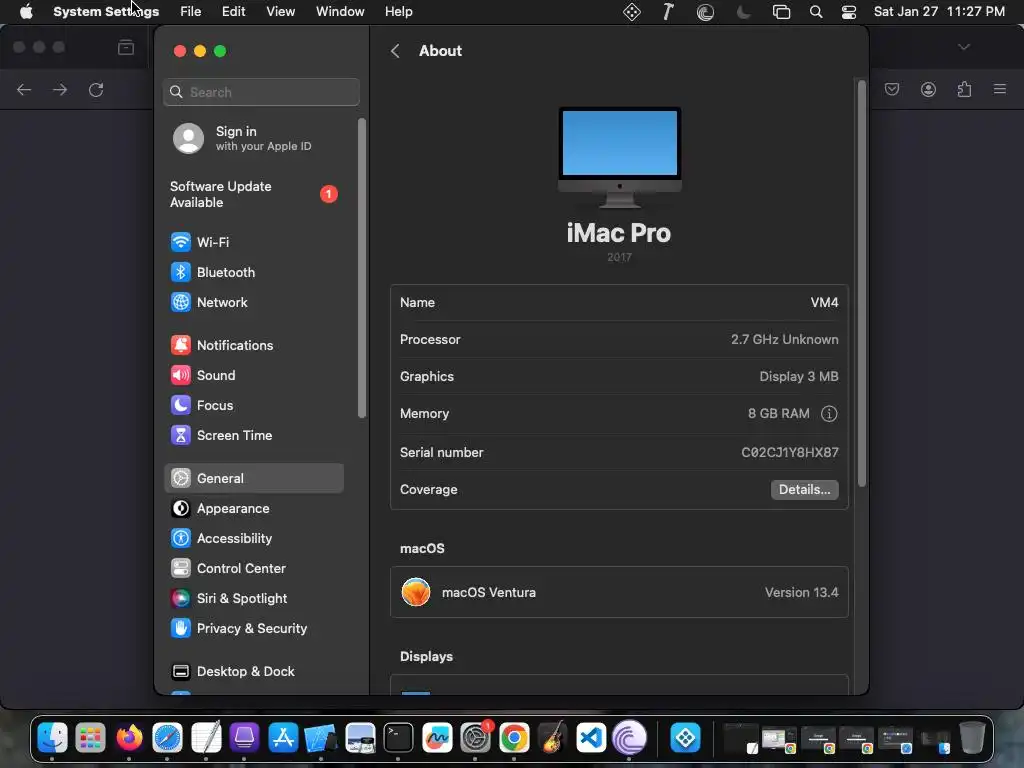Image resolution: width=1024 pixels, height=768 pixels.
Task: Click the date and time in menu bar
Action: coord(939,12)
